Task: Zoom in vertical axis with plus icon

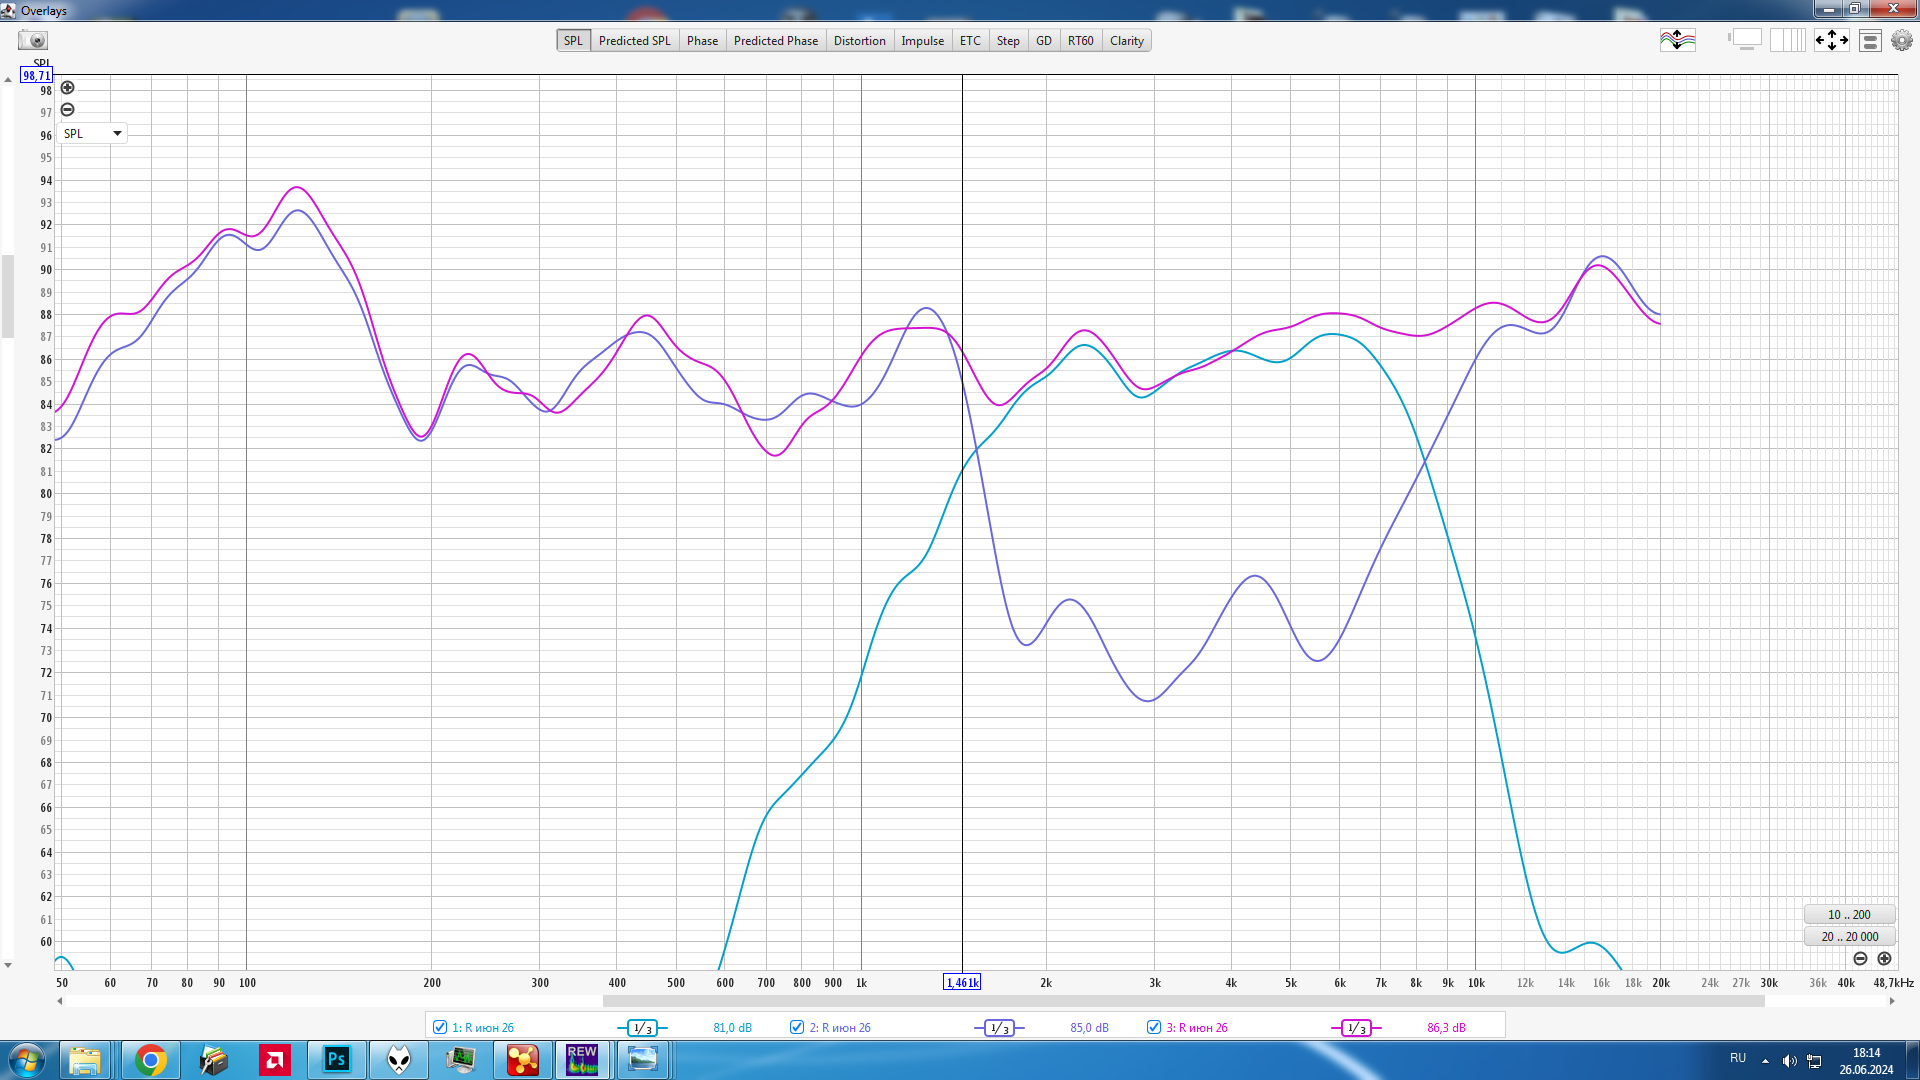Action: [x=68, y=88]
